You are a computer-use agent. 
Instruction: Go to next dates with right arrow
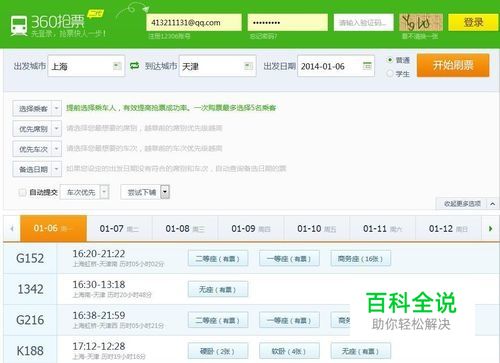point(490,229)
